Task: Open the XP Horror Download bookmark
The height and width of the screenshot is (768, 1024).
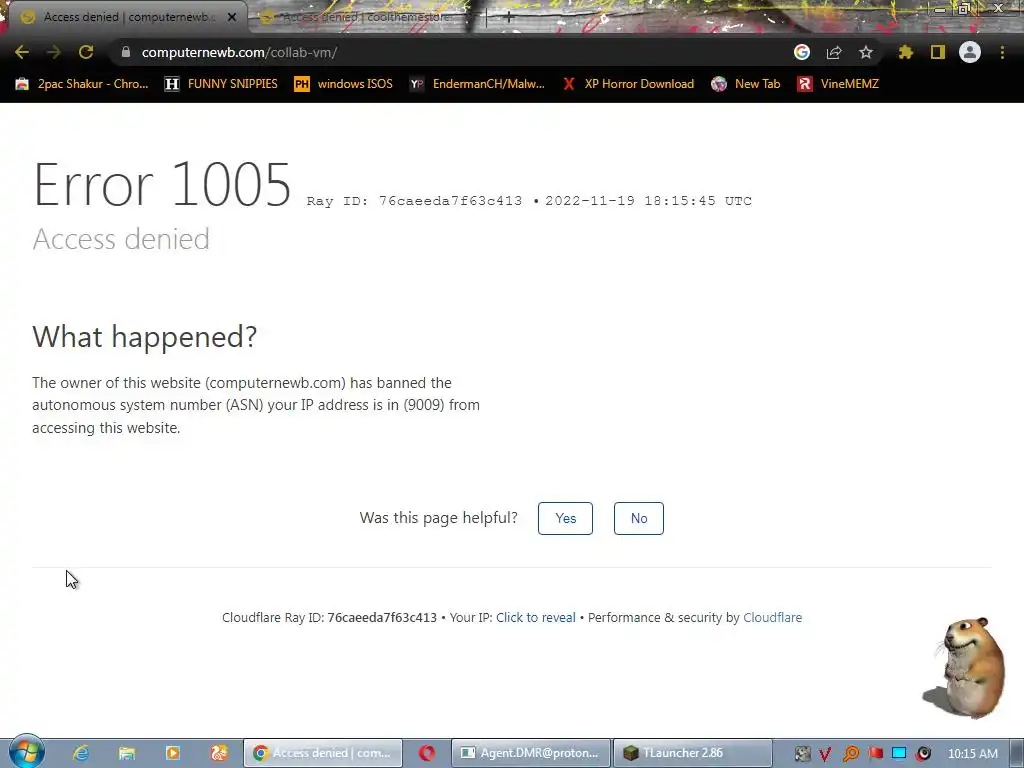Action: [x=628, y=84]
